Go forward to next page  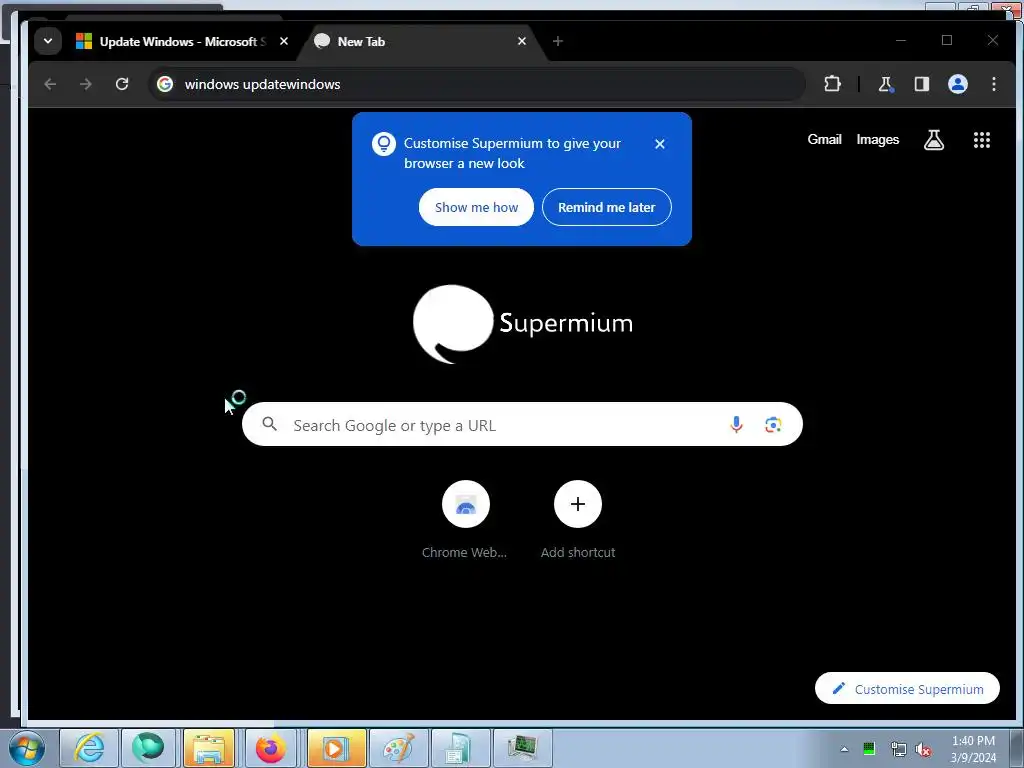point(86,84)
